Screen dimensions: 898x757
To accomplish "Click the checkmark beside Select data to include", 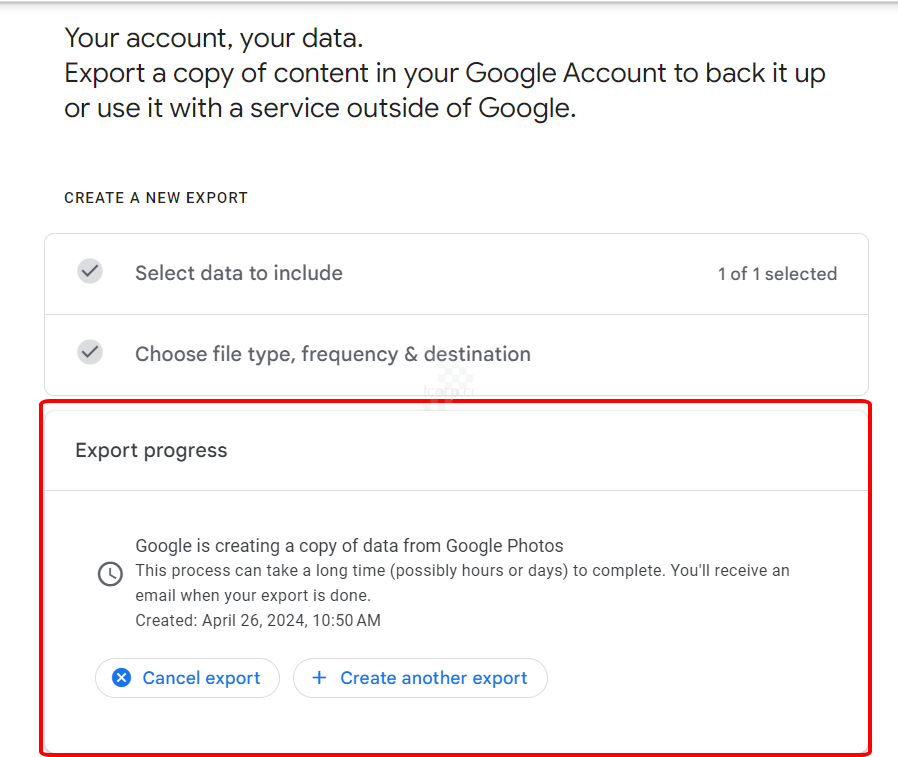I will click(x=90, y=272).
